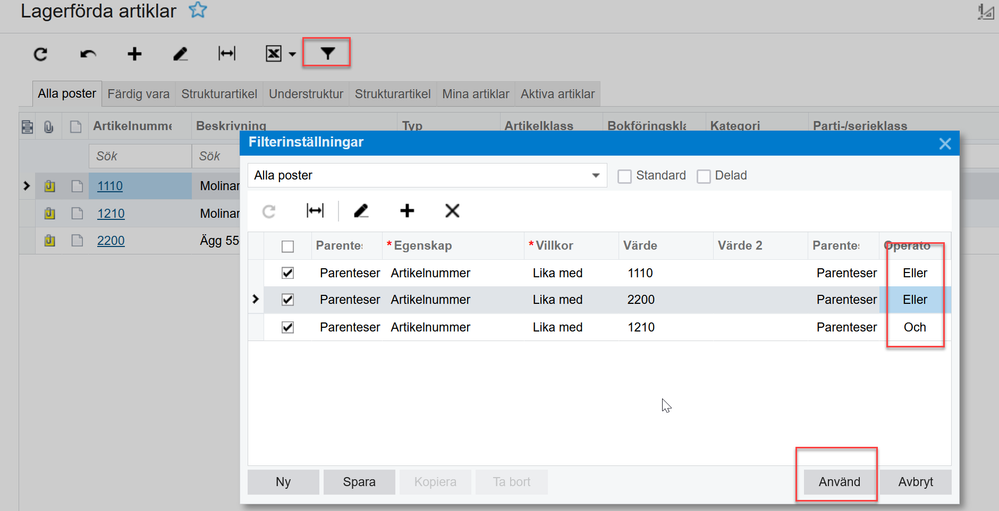Add a new article with plus icon
The image size is (999, 511).
(134, 54)
